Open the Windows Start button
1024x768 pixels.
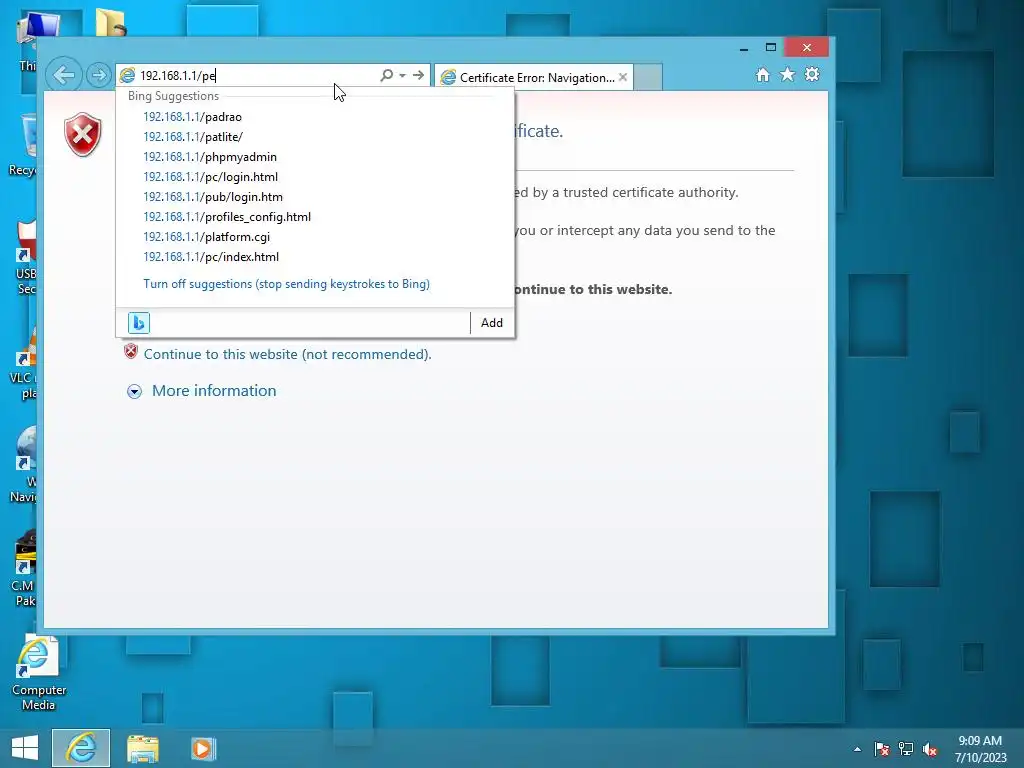[x=25, y=748]
